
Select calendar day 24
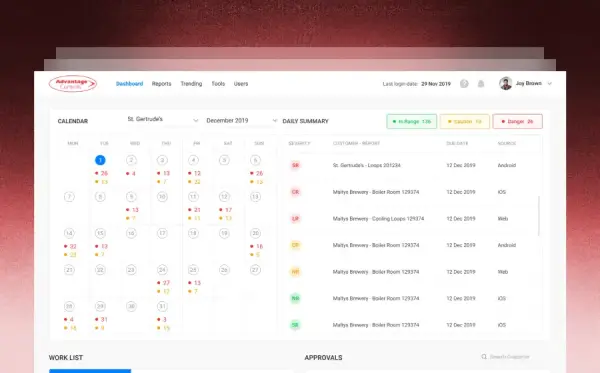pos(162,270)
